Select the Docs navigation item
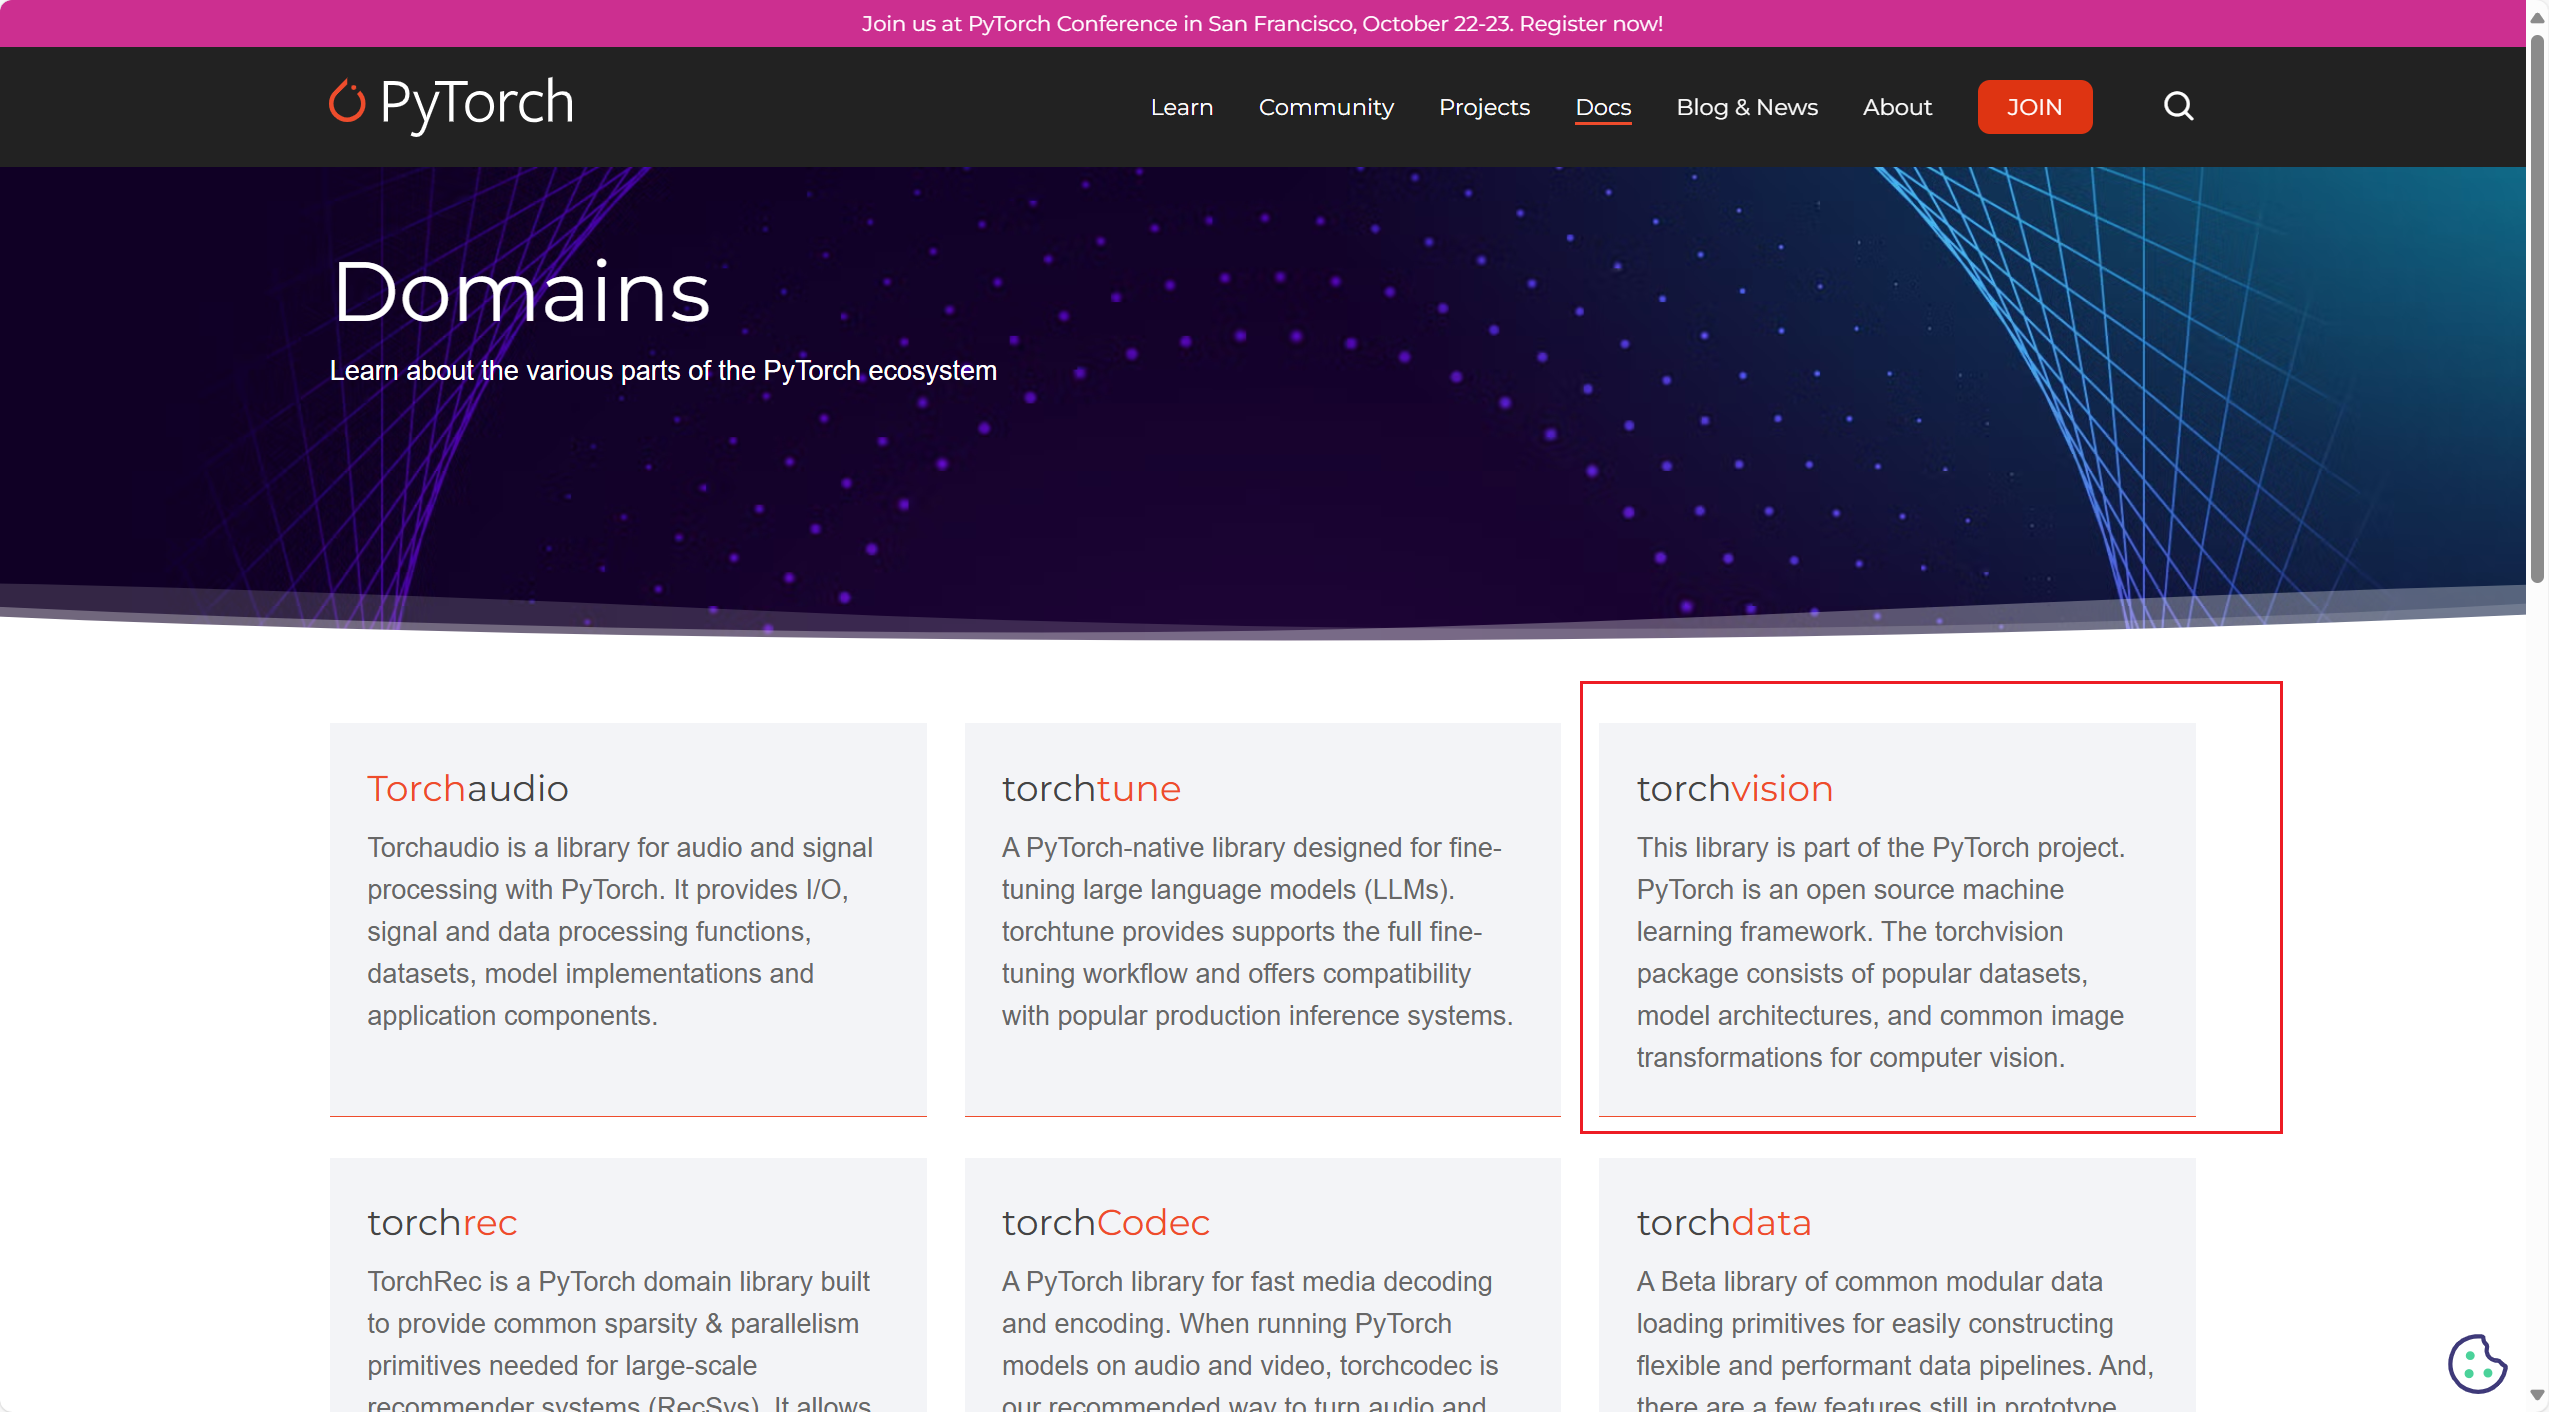 1602,107
